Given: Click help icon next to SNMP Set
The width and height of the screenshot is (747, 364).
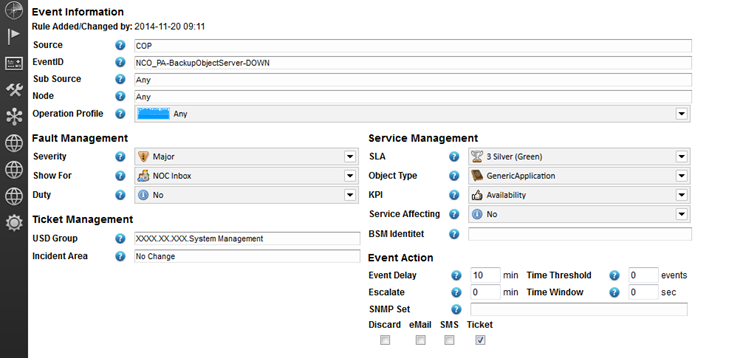Looking at the screenshot, I should point(456,310).
